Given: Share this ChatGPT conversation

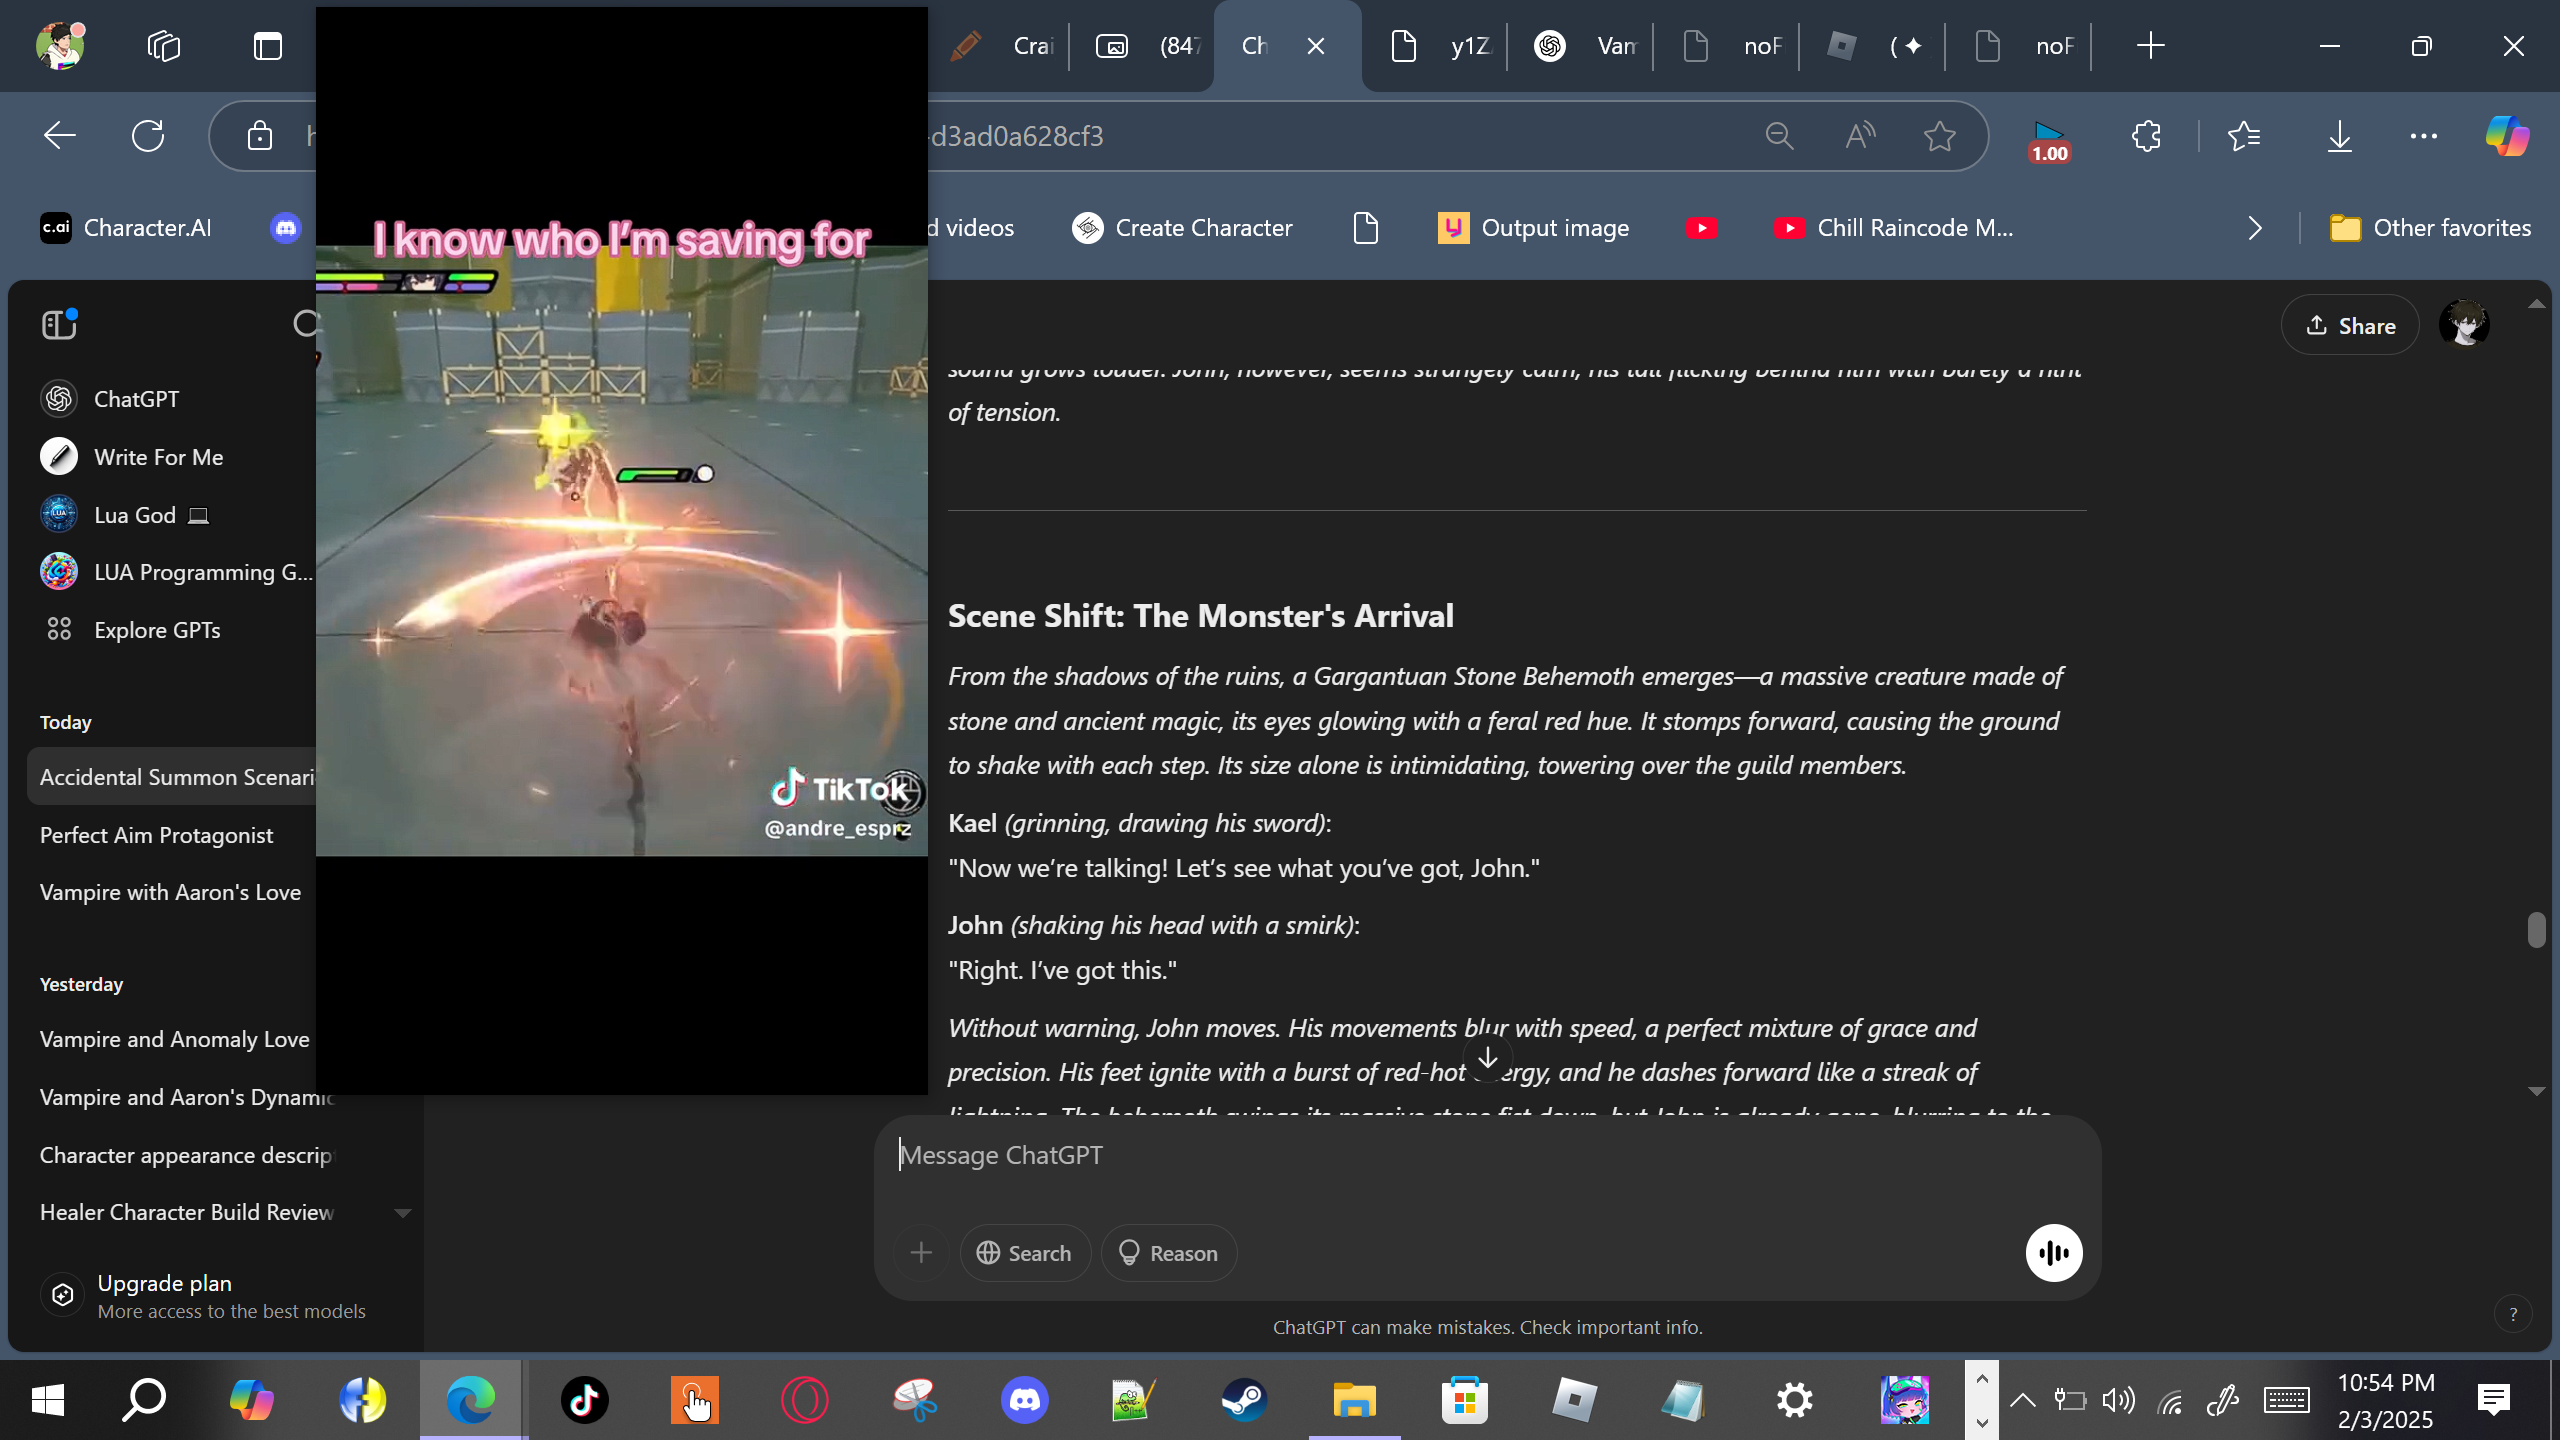Looking at the screenshot, I should 2350,325.
